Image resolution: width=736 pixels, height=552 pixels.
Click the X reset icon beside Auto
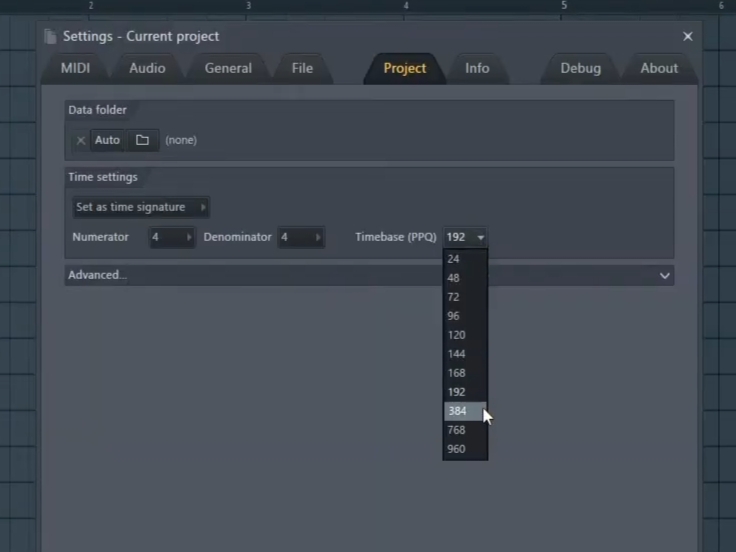[81, 141]
